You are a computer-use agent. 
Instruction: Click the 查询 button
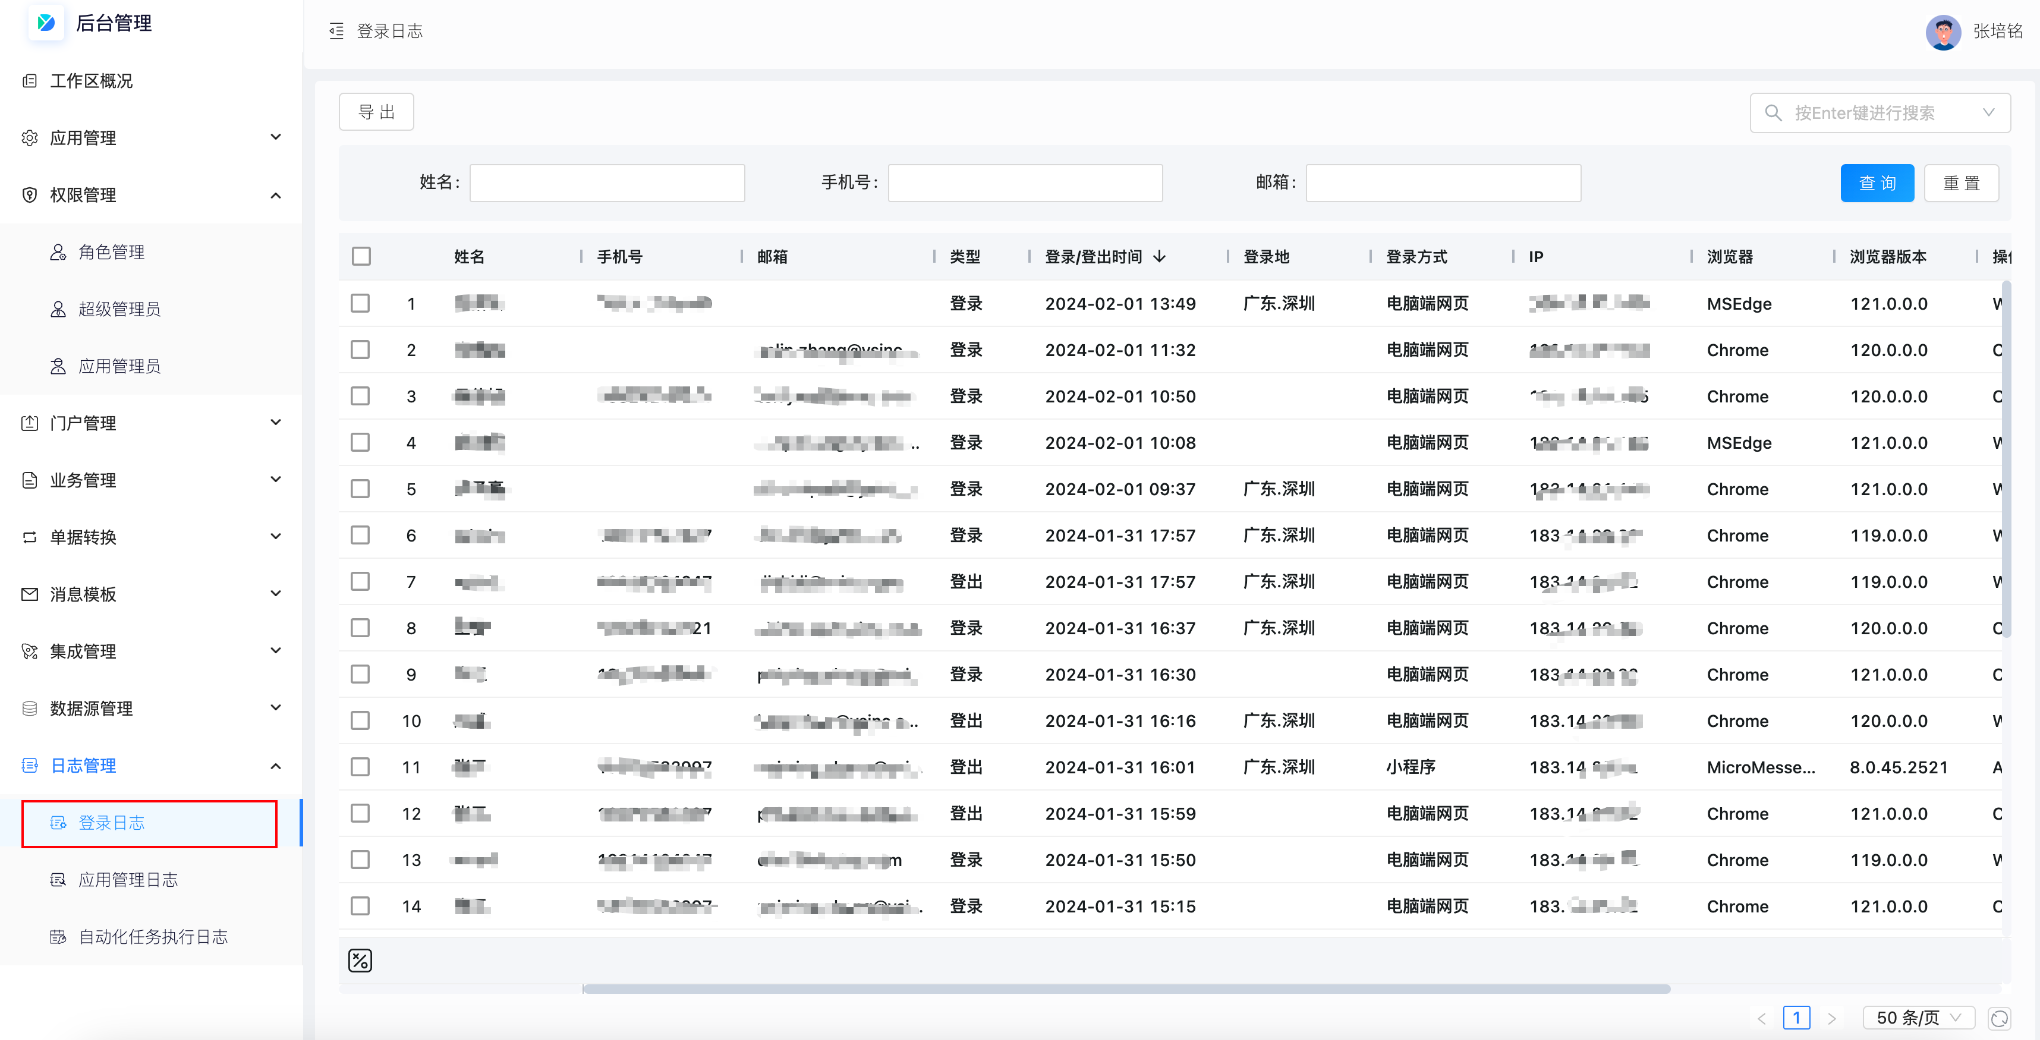point(1876,183)
